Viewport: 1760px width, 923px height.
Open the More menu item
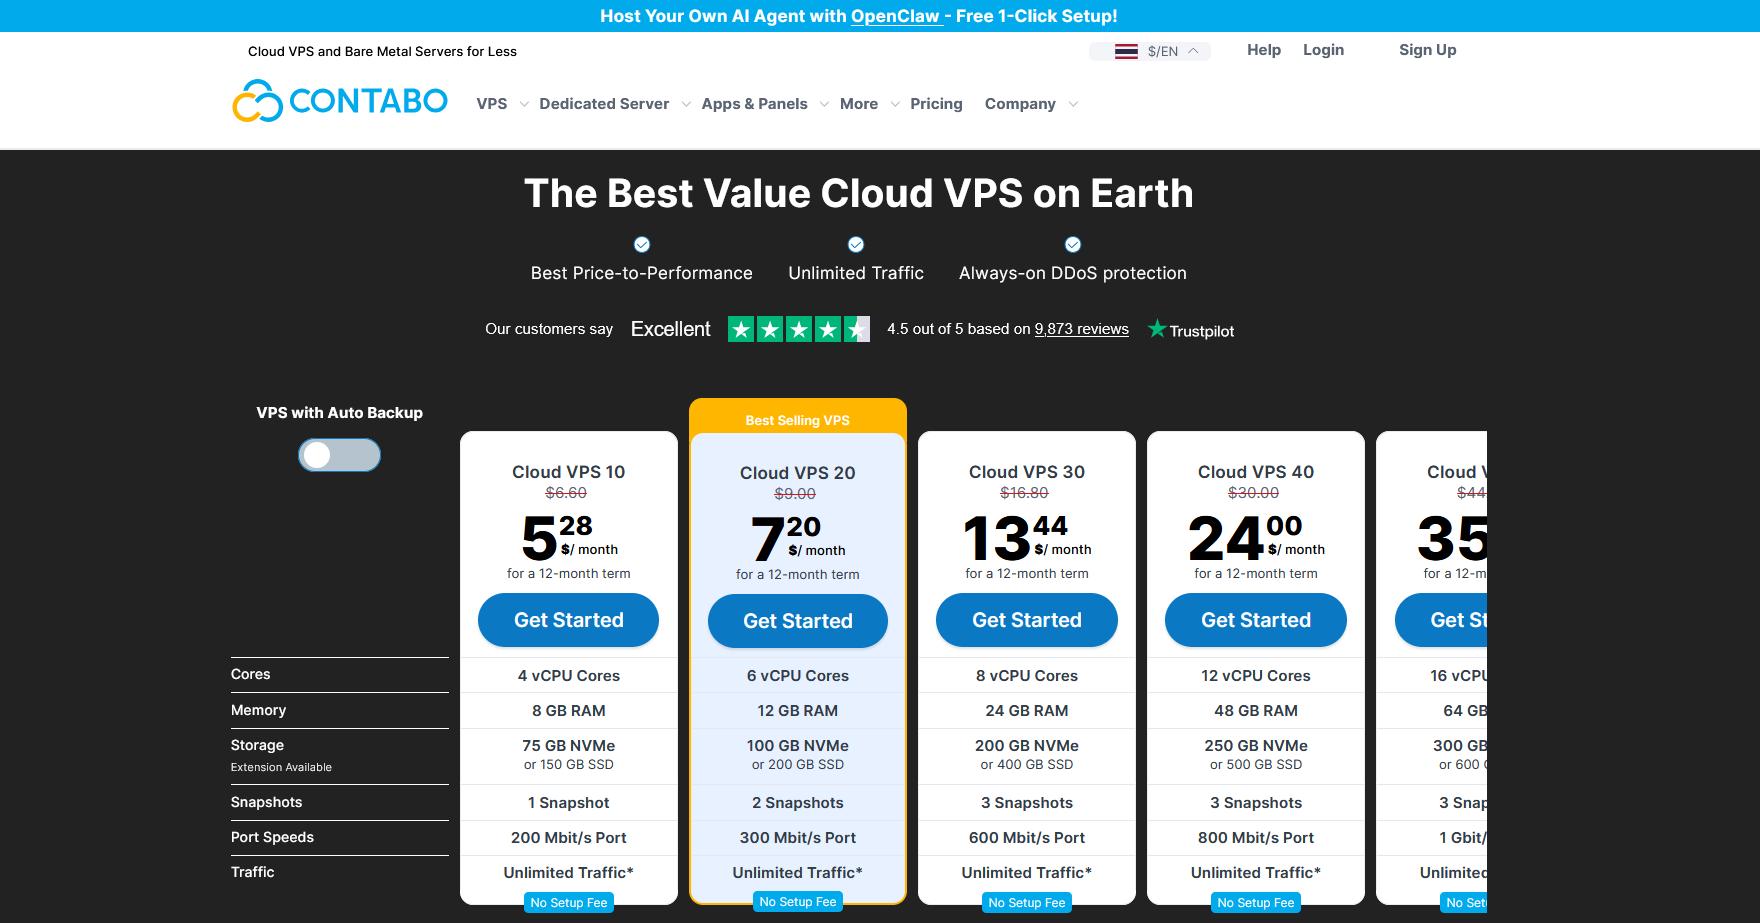pyautogui.click(x=859, y=104)
